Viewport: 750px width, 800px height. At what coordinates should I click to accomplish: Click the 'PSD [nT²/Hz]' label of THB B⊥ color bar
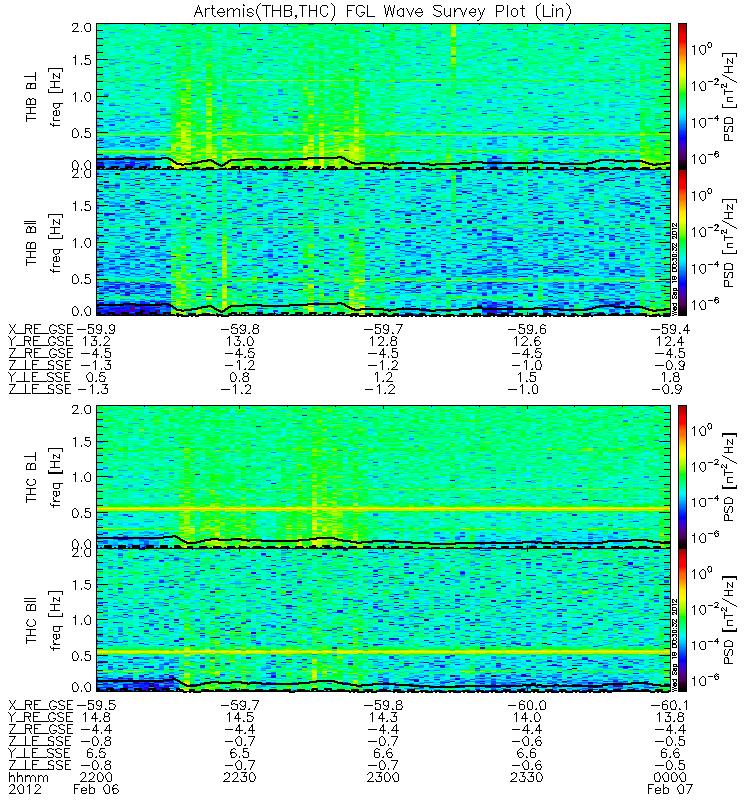pos(730,97)
